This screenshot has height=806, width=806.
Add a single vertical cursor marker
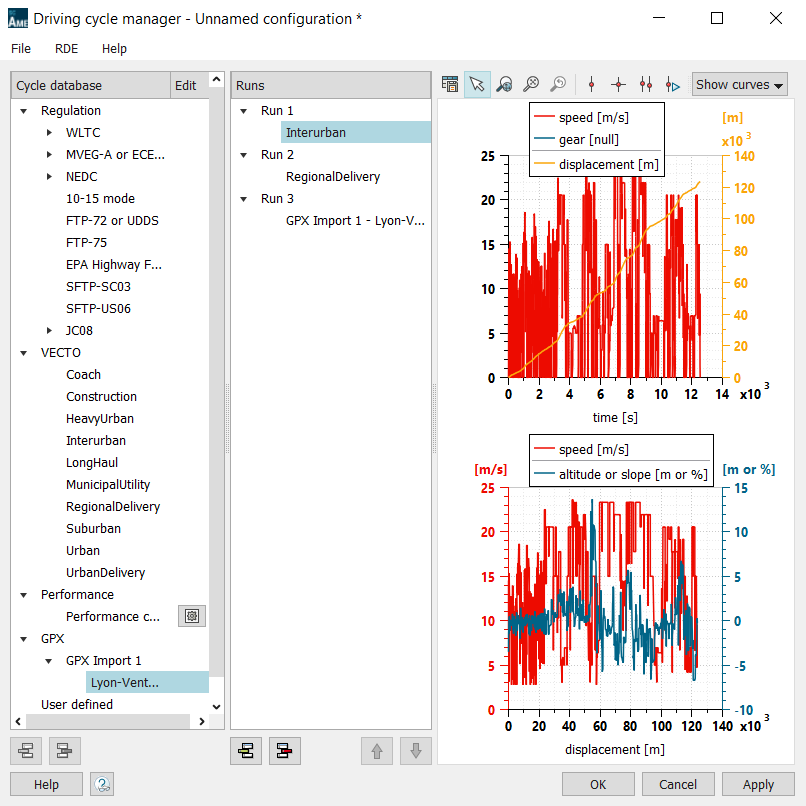click(x=591, y=84)
